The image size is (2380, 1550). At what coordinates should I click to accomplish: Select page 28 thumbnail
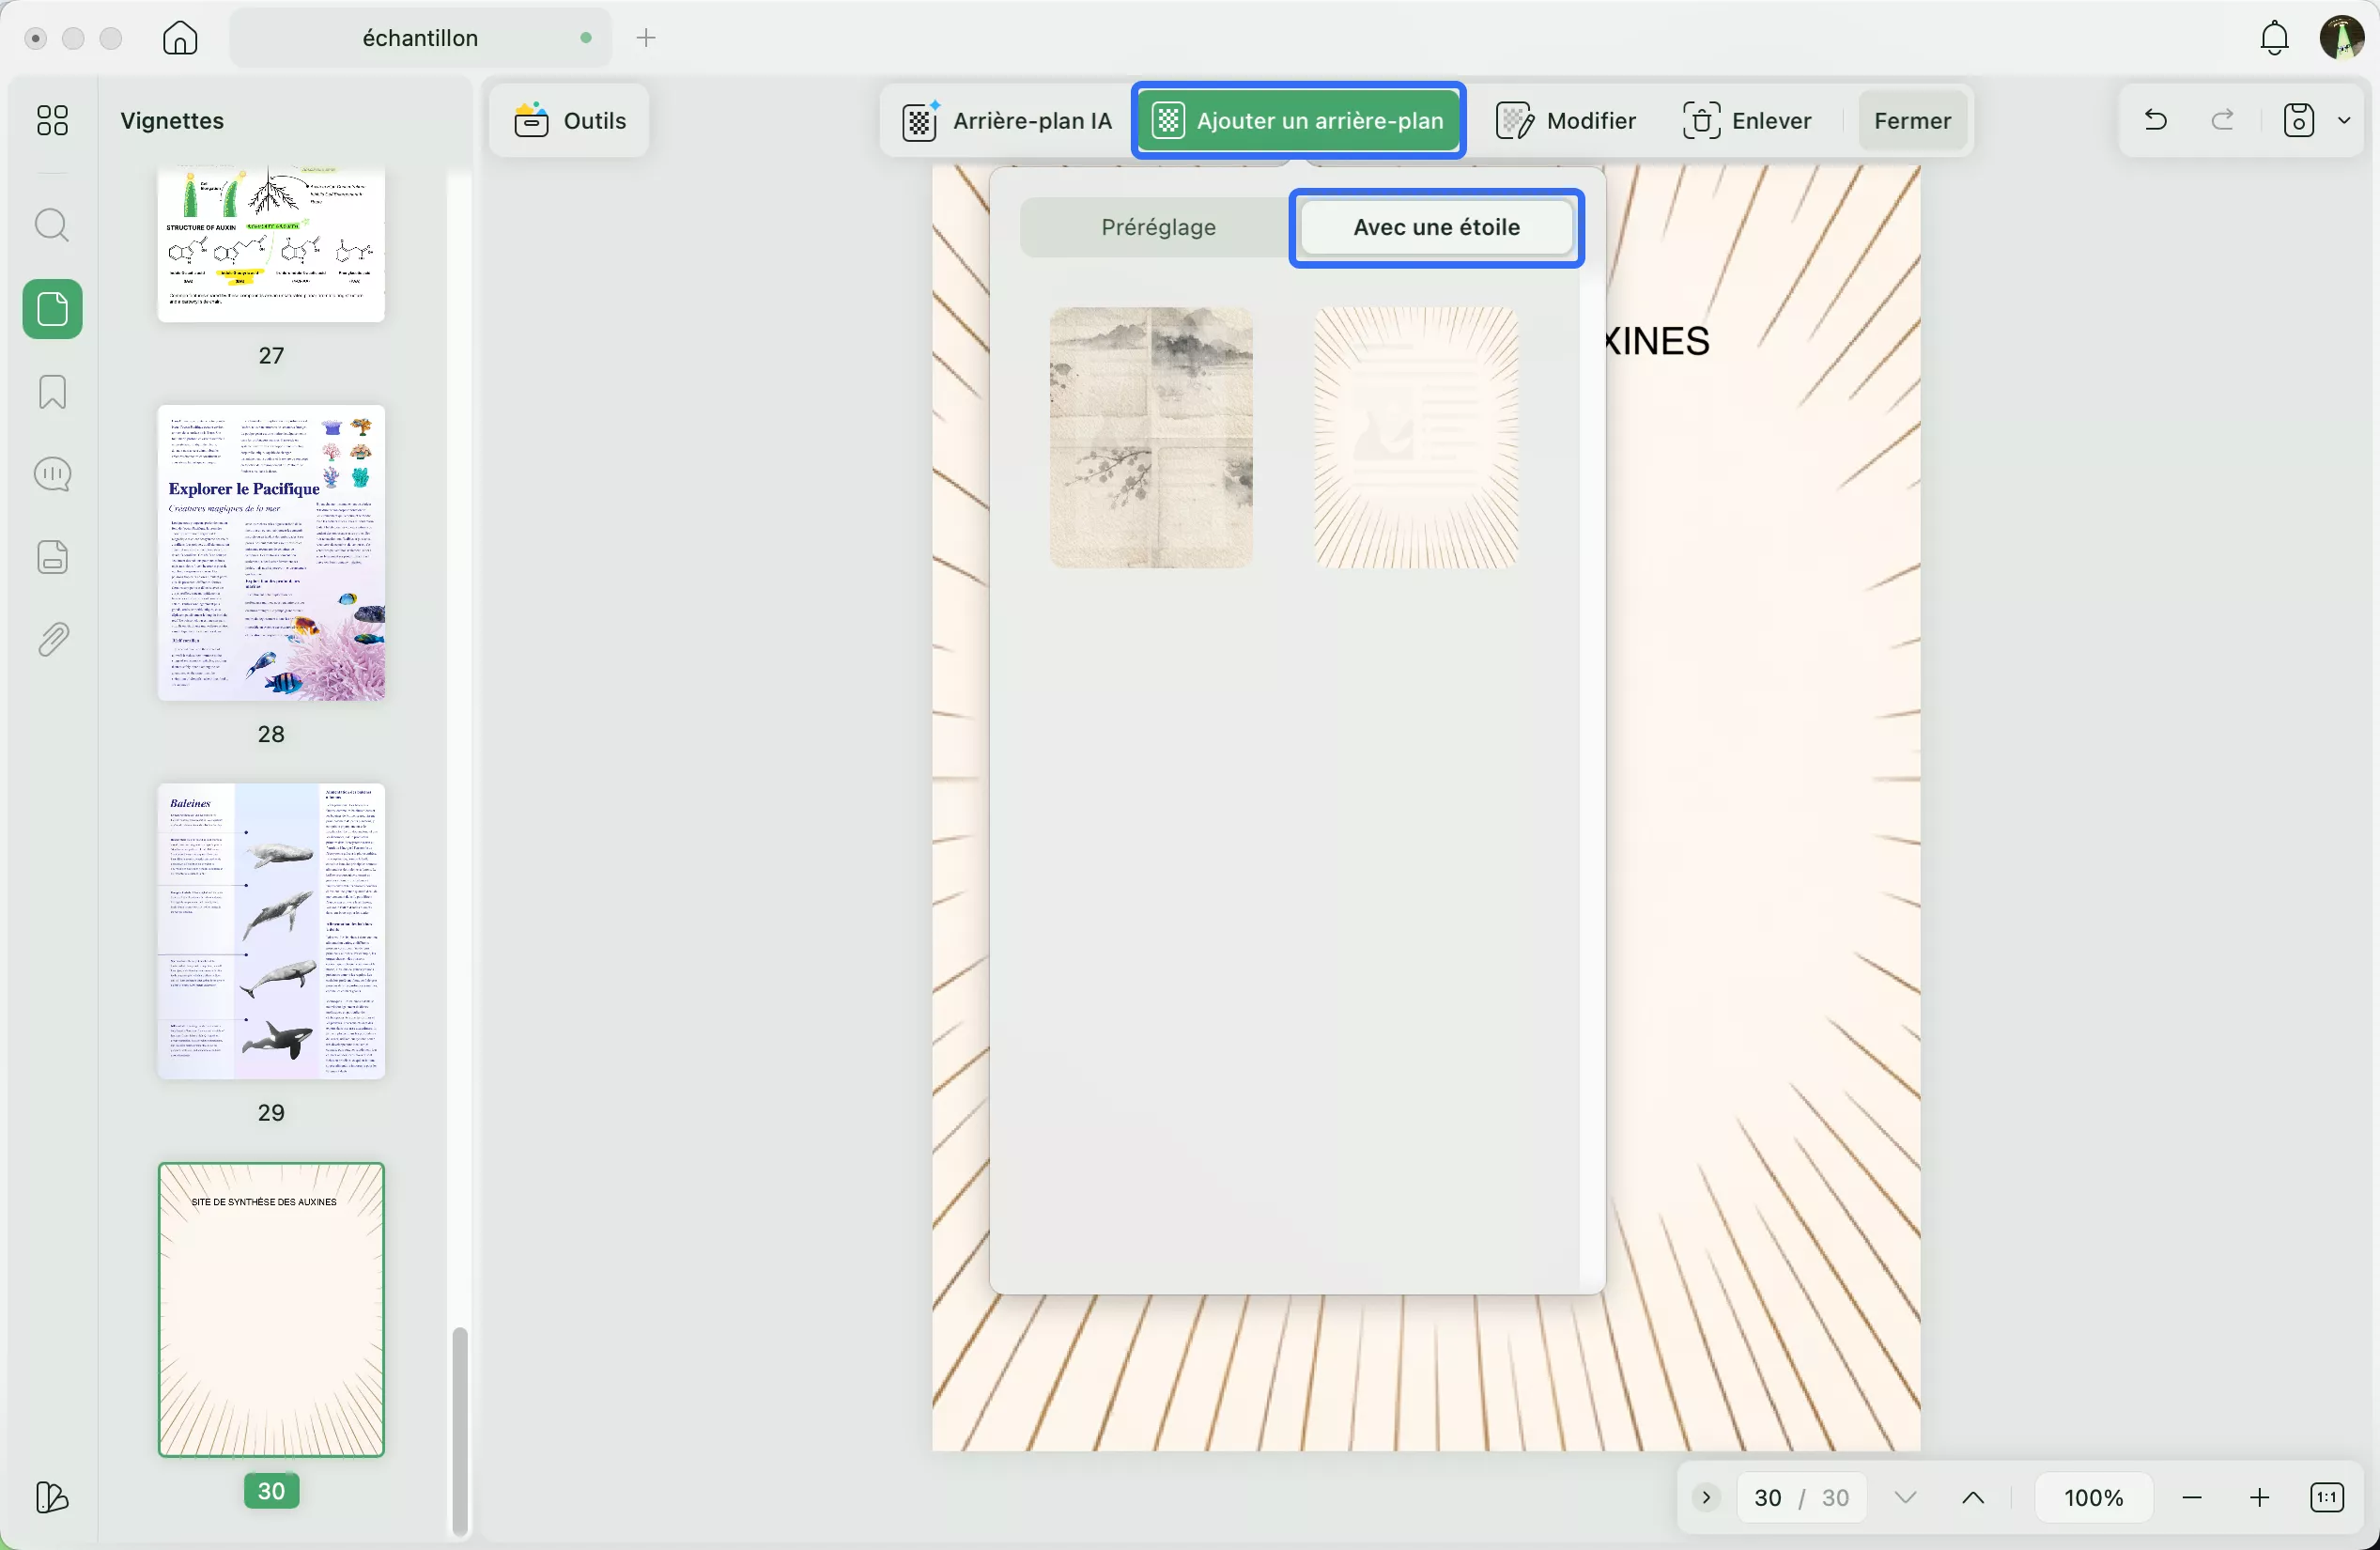tap(271, 552)
